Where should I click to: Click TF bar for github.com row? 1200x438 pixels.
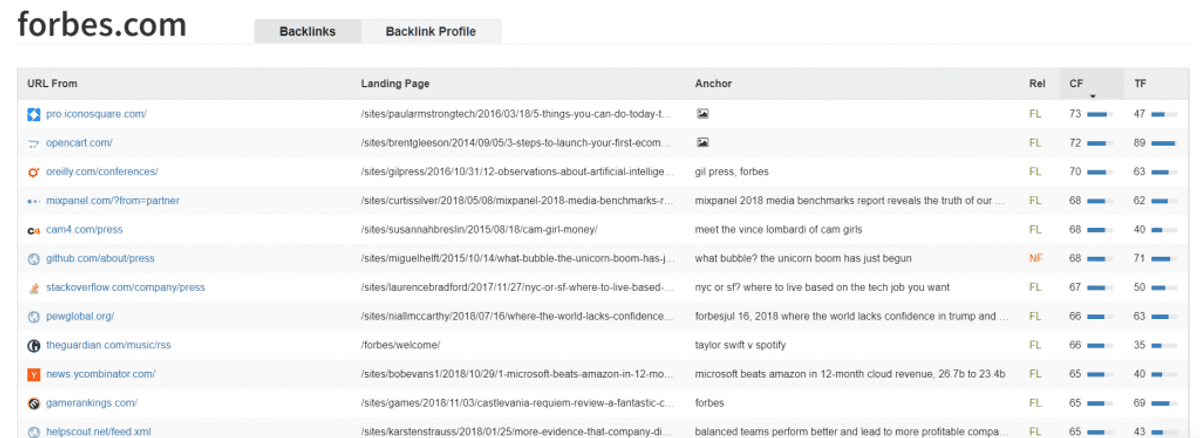click(1164, 258)
